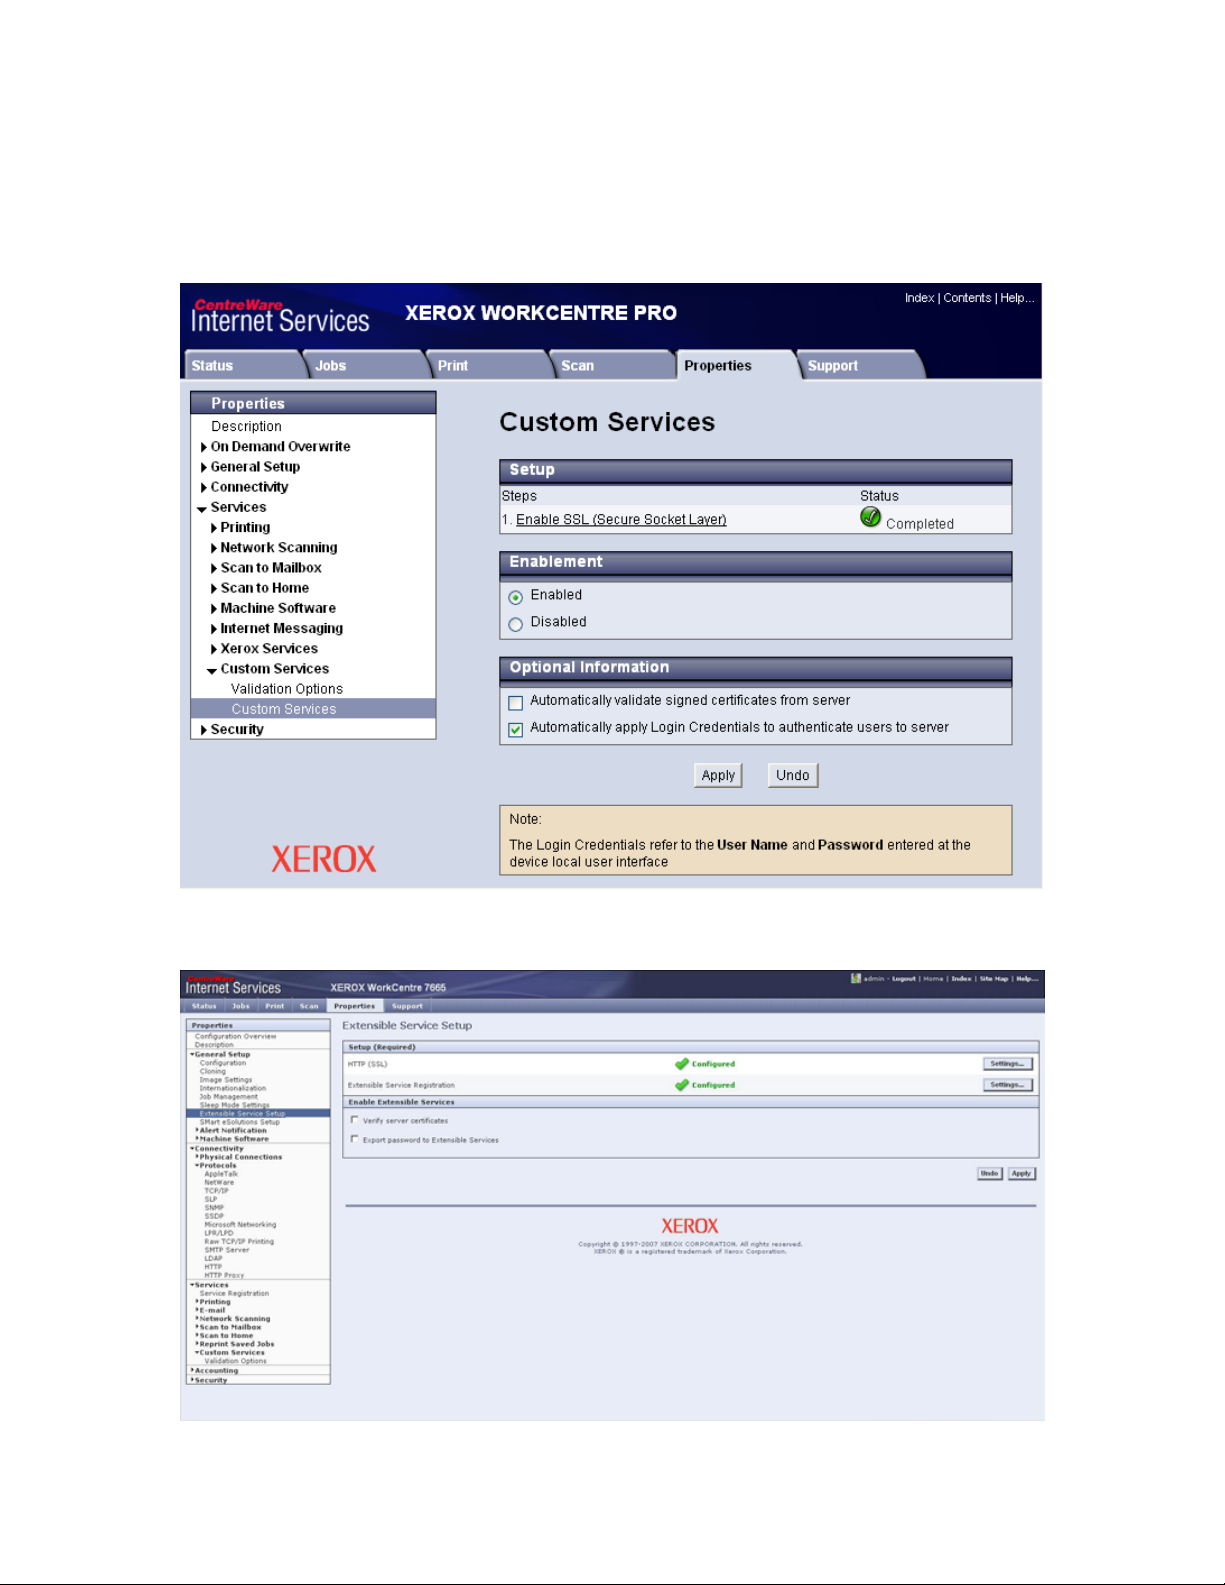The height and width of the screenshot is (1585, 1225).
Task: Click the green Completed status check icon
Action: [870, 517]
